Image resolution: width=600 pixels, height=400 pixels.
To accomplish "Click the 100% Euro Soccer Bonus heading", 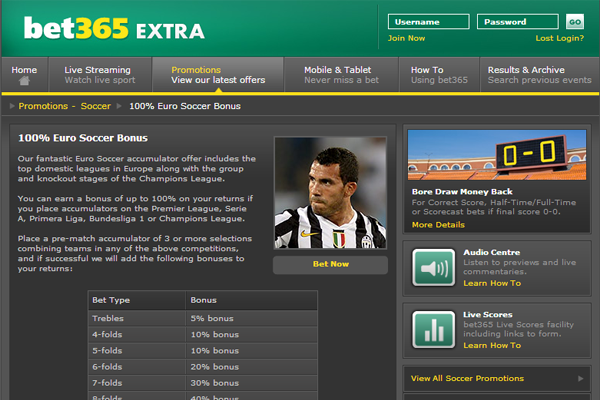I will point(83,138).
